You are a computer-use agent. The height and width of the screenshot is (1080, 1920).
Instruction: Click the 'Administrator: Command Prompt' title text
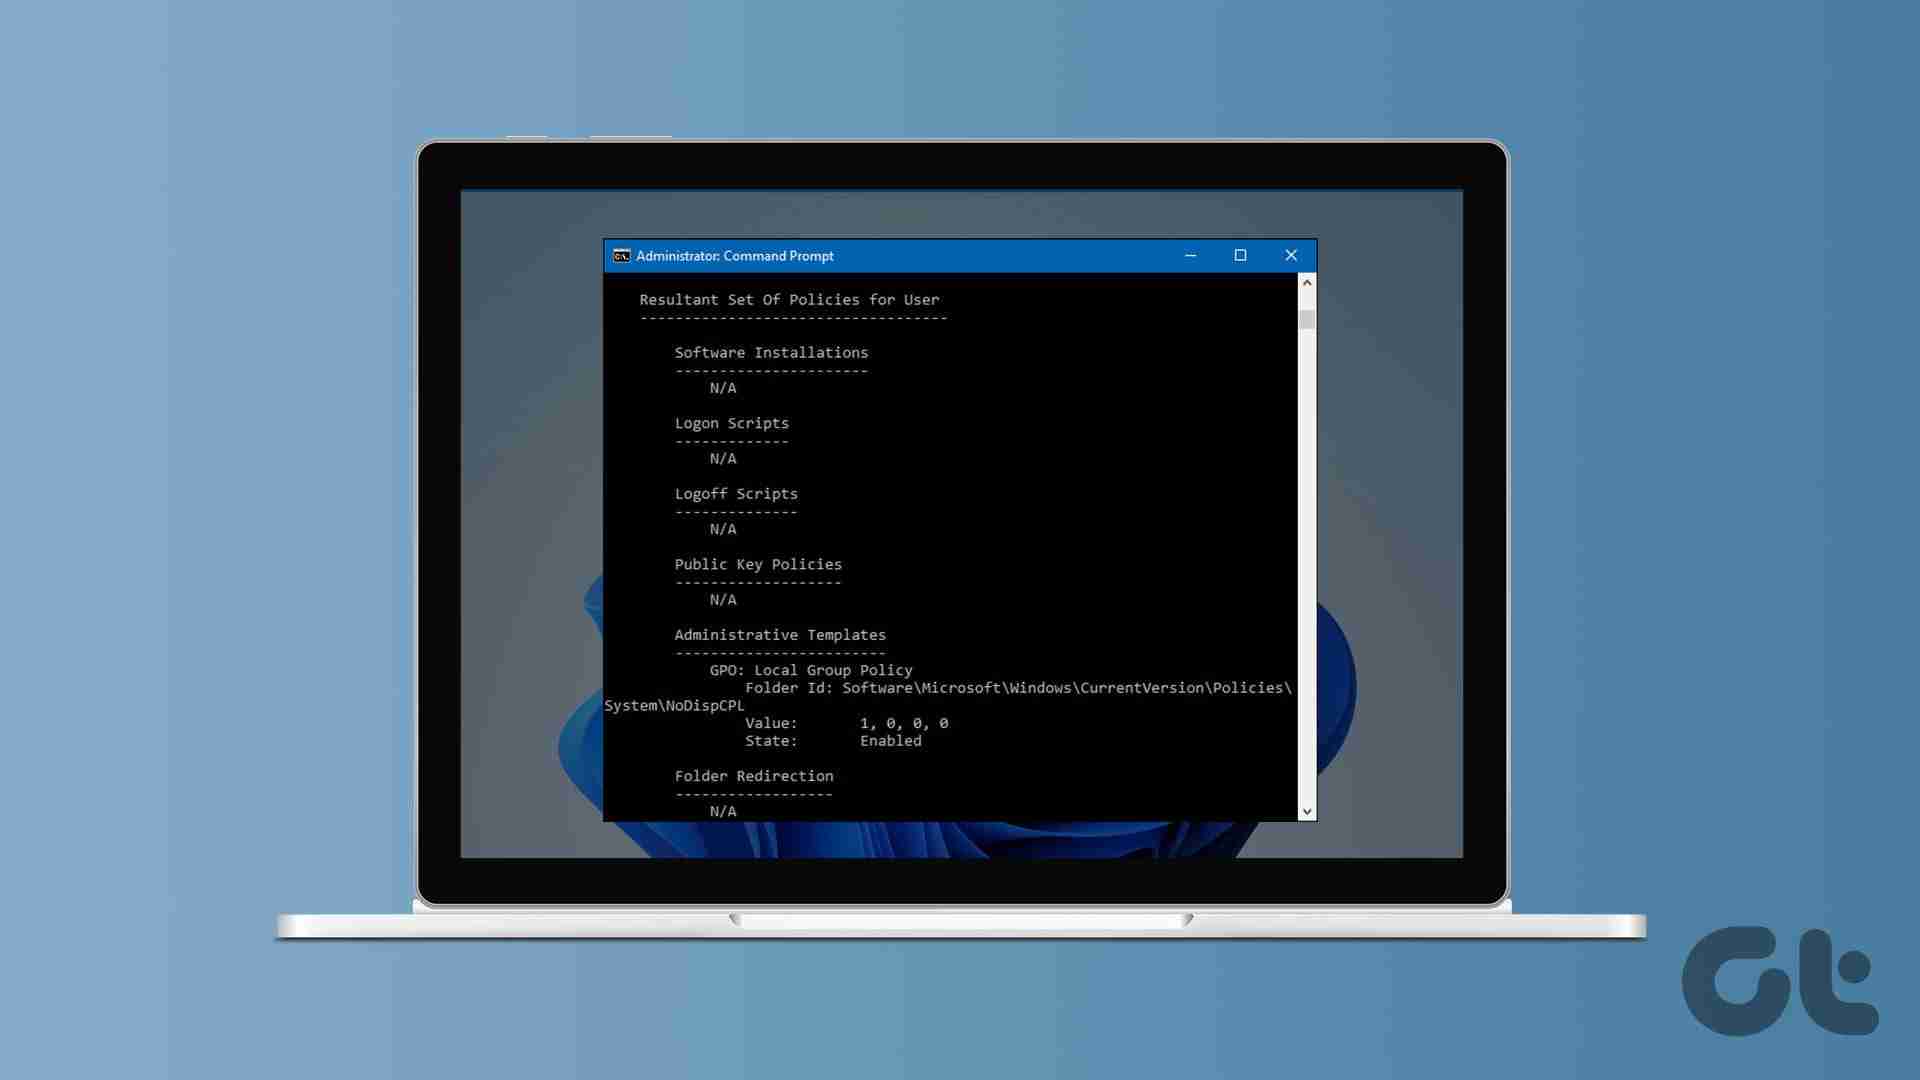pos(735,256)
